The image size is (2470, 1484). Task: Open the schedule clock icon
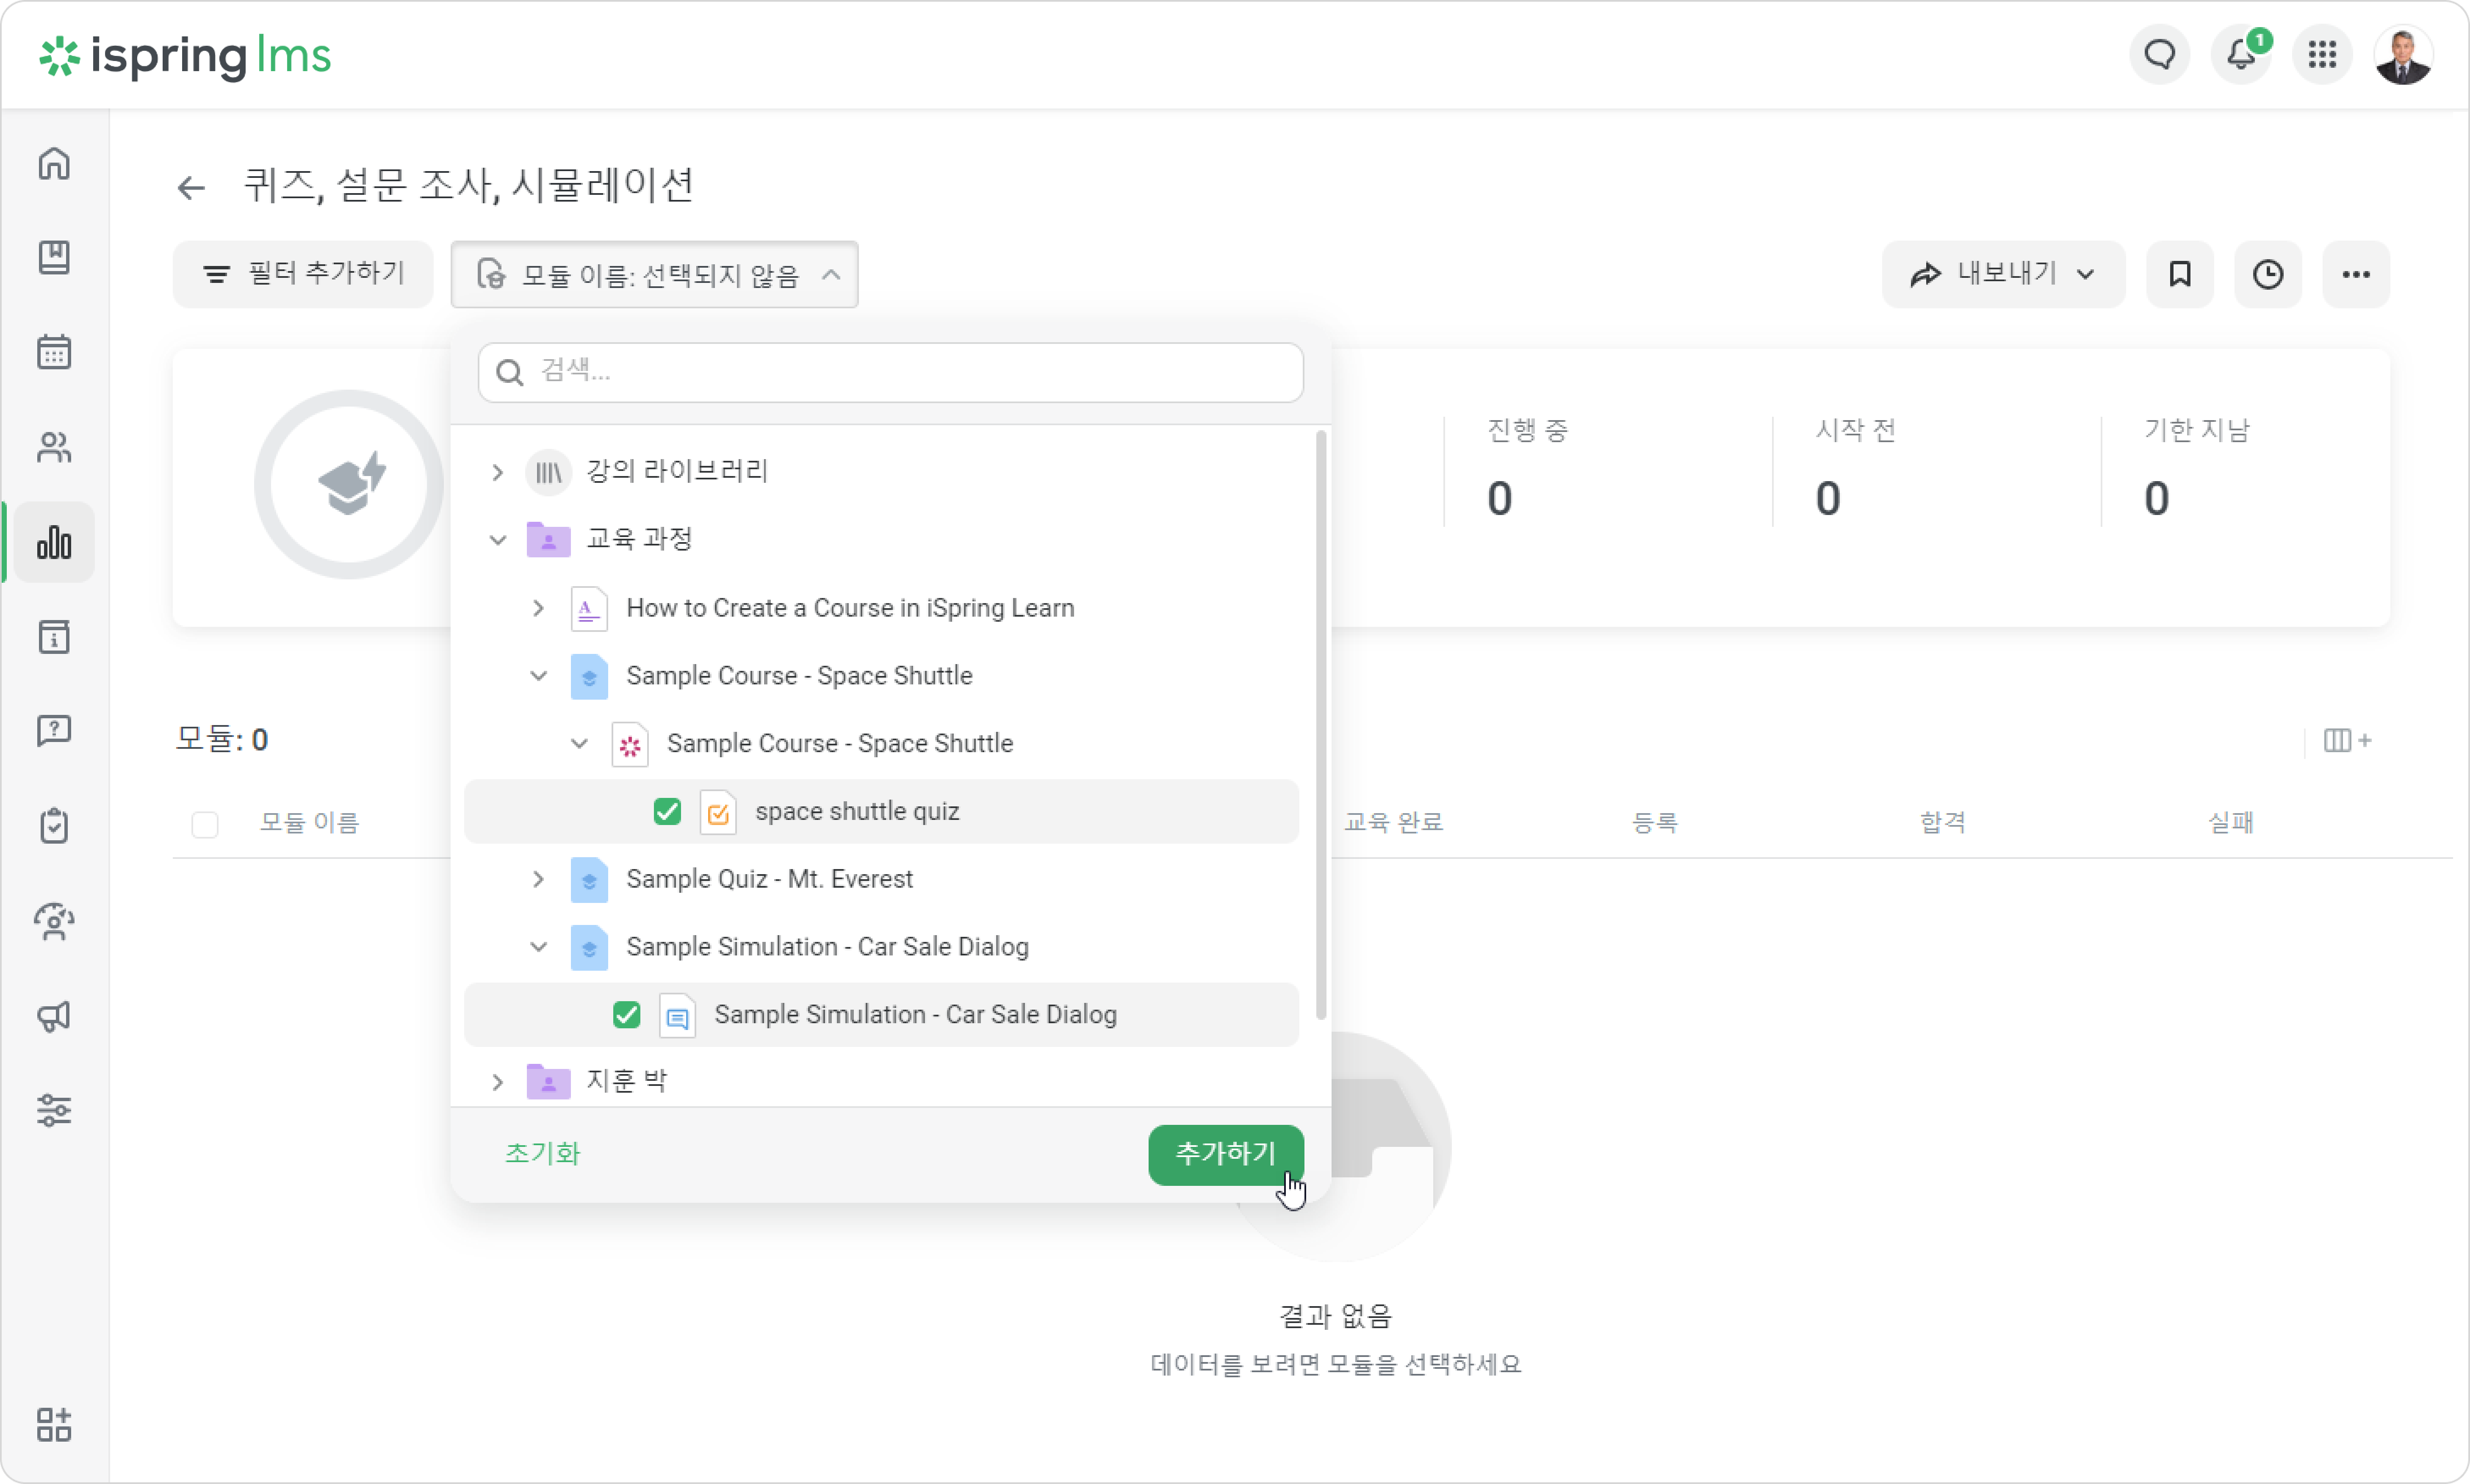tap(2268, 274)
